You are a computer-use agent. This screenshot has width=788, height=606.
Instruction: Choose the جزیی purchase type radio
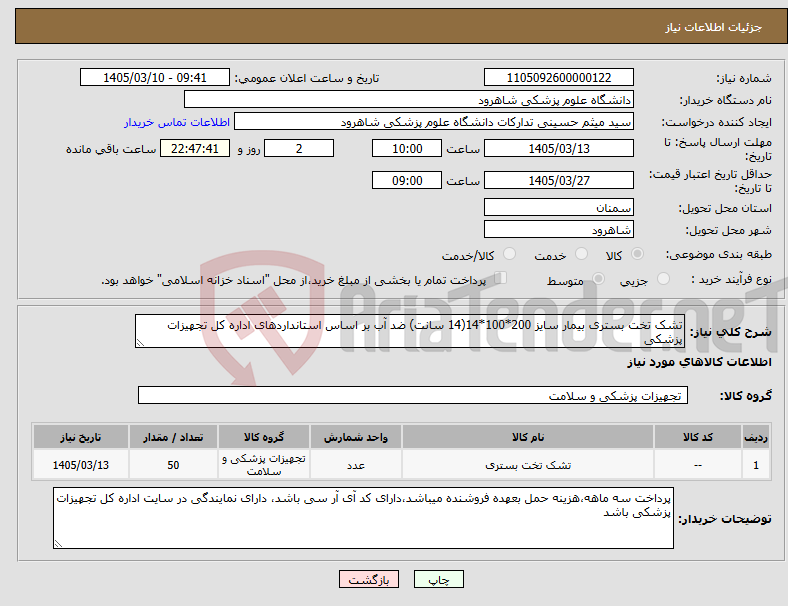(663, 279)
